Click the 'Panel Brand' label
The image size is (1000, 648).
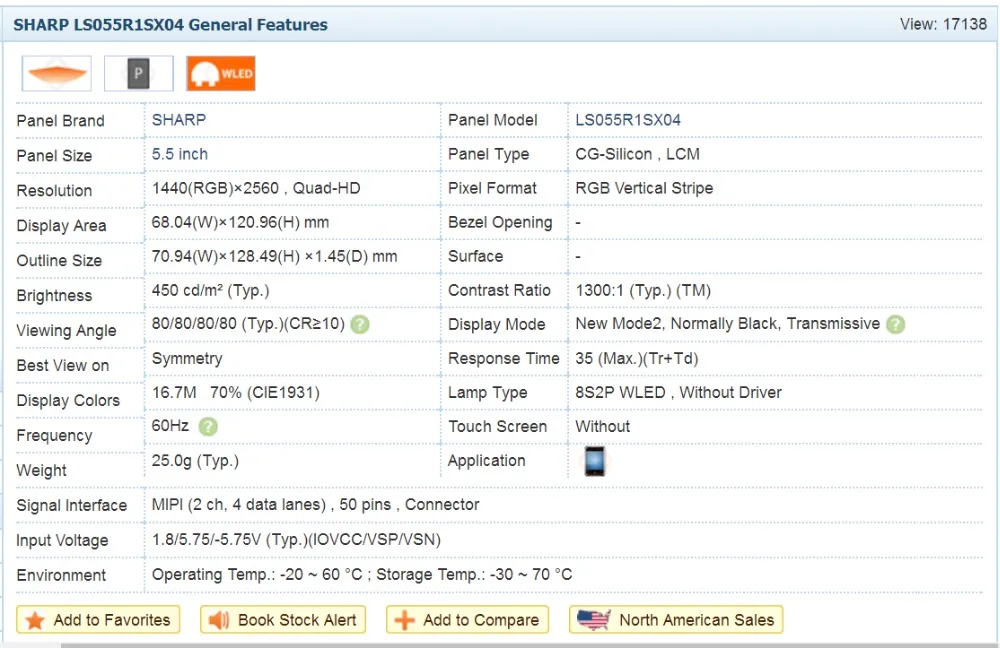click(61, 121)
